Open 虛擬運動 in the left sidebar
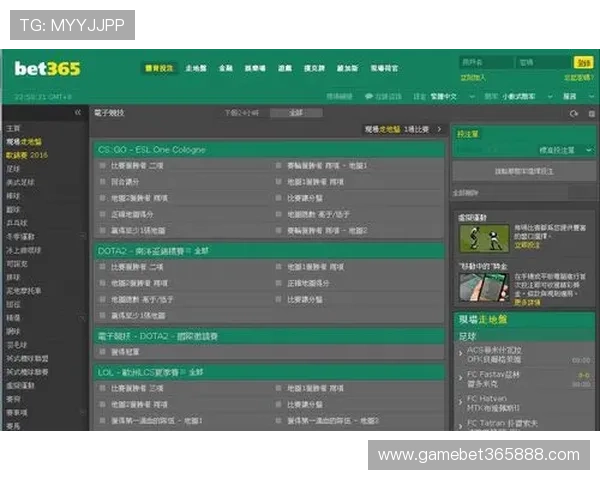Viewport: 600px width, 480px height. pos(20,385)
